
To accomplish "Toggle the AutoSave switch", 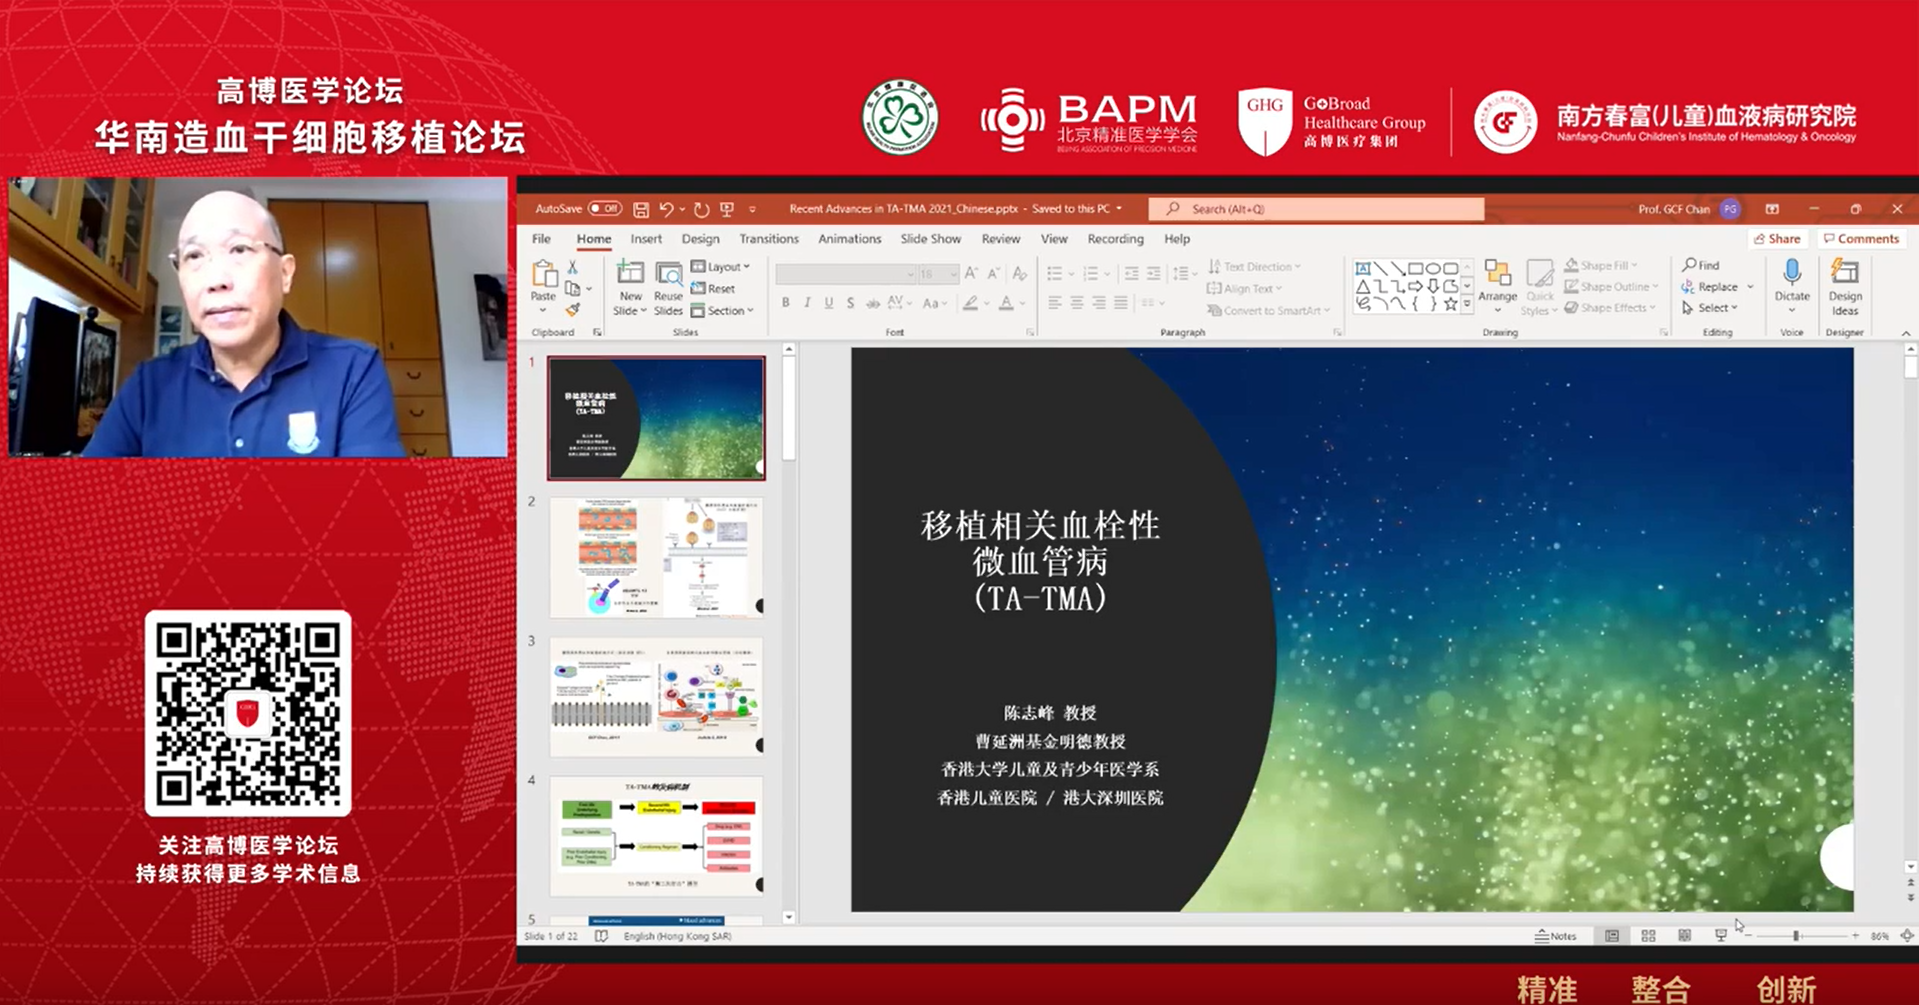I will click(605, 209).
